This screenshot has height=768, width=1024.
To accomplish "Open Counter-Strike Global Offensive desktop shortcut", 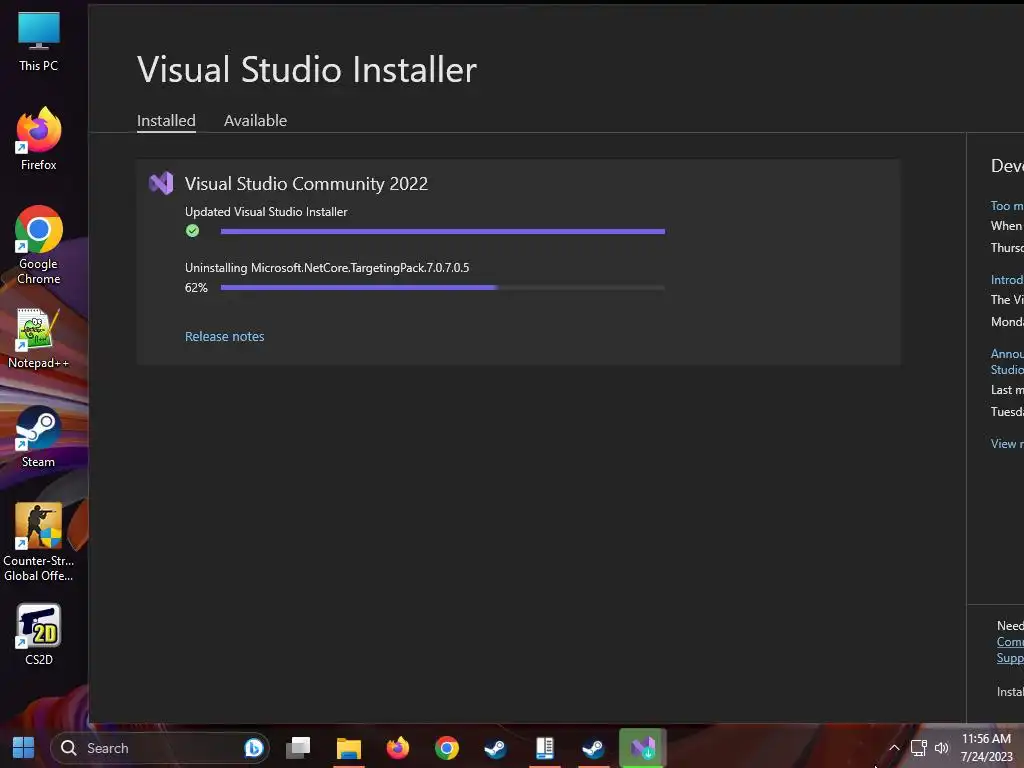I will (x=39, y=542).
